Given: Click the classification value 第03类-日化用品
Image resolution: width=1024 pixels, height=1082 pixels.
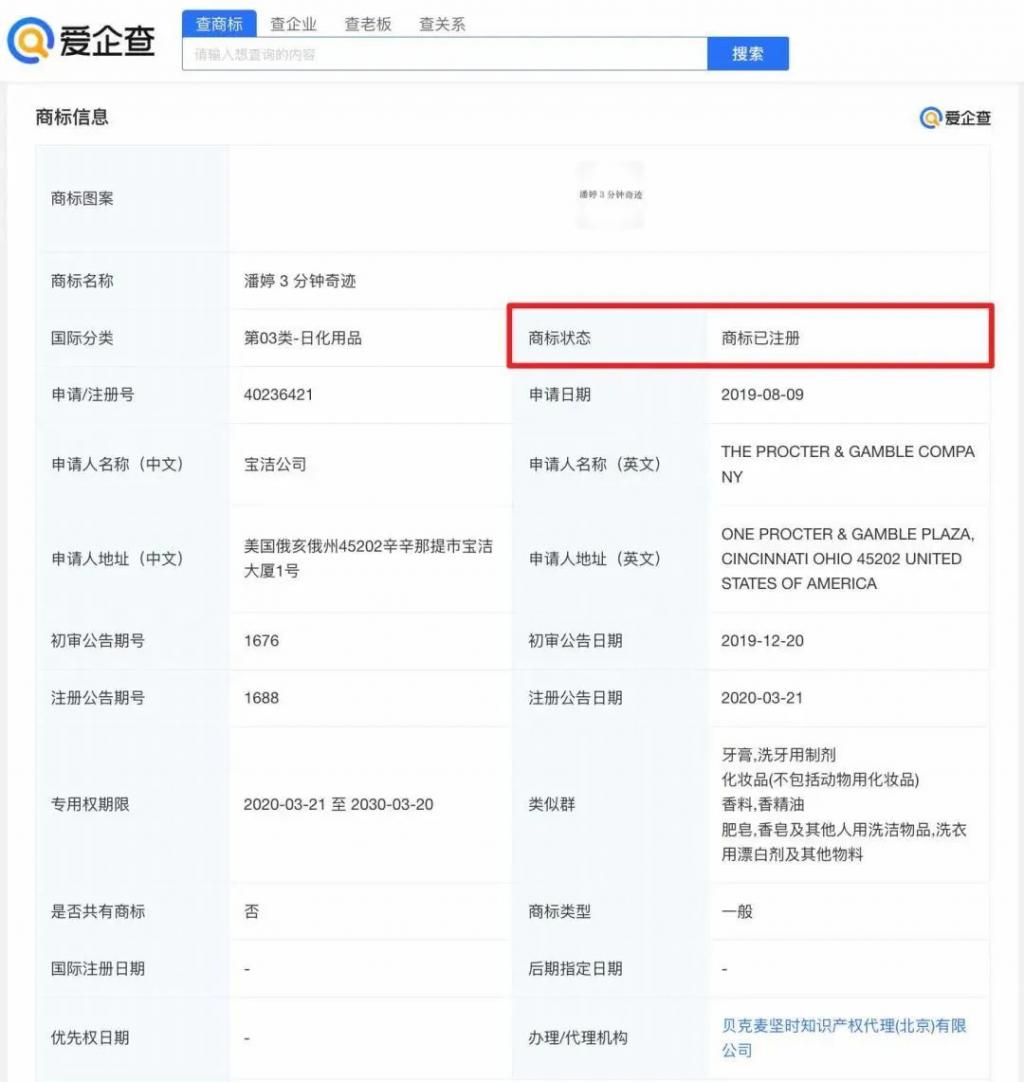Looking at the screenshot, I should click(302, 338).
